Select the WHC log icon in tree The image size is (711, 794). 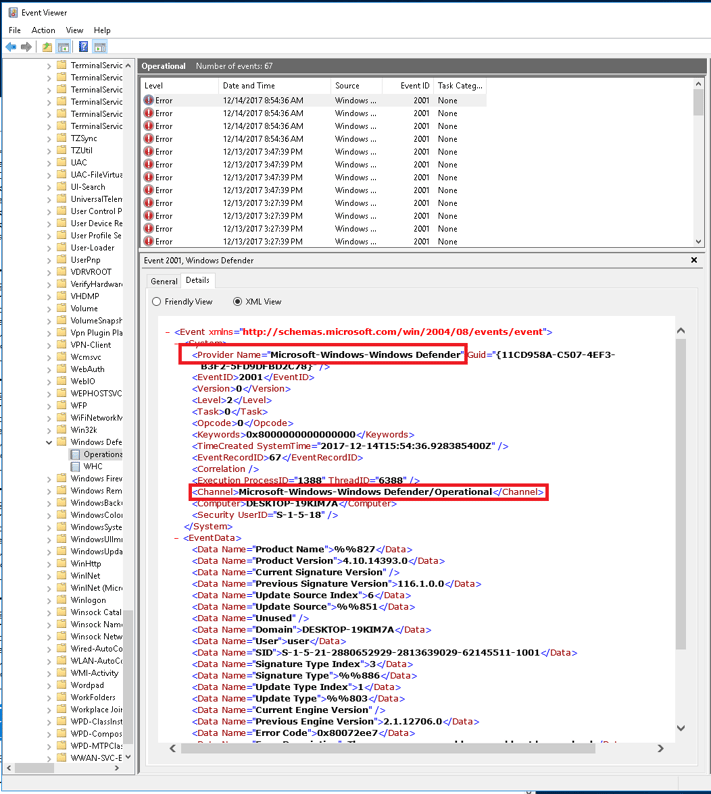[75, 466]
